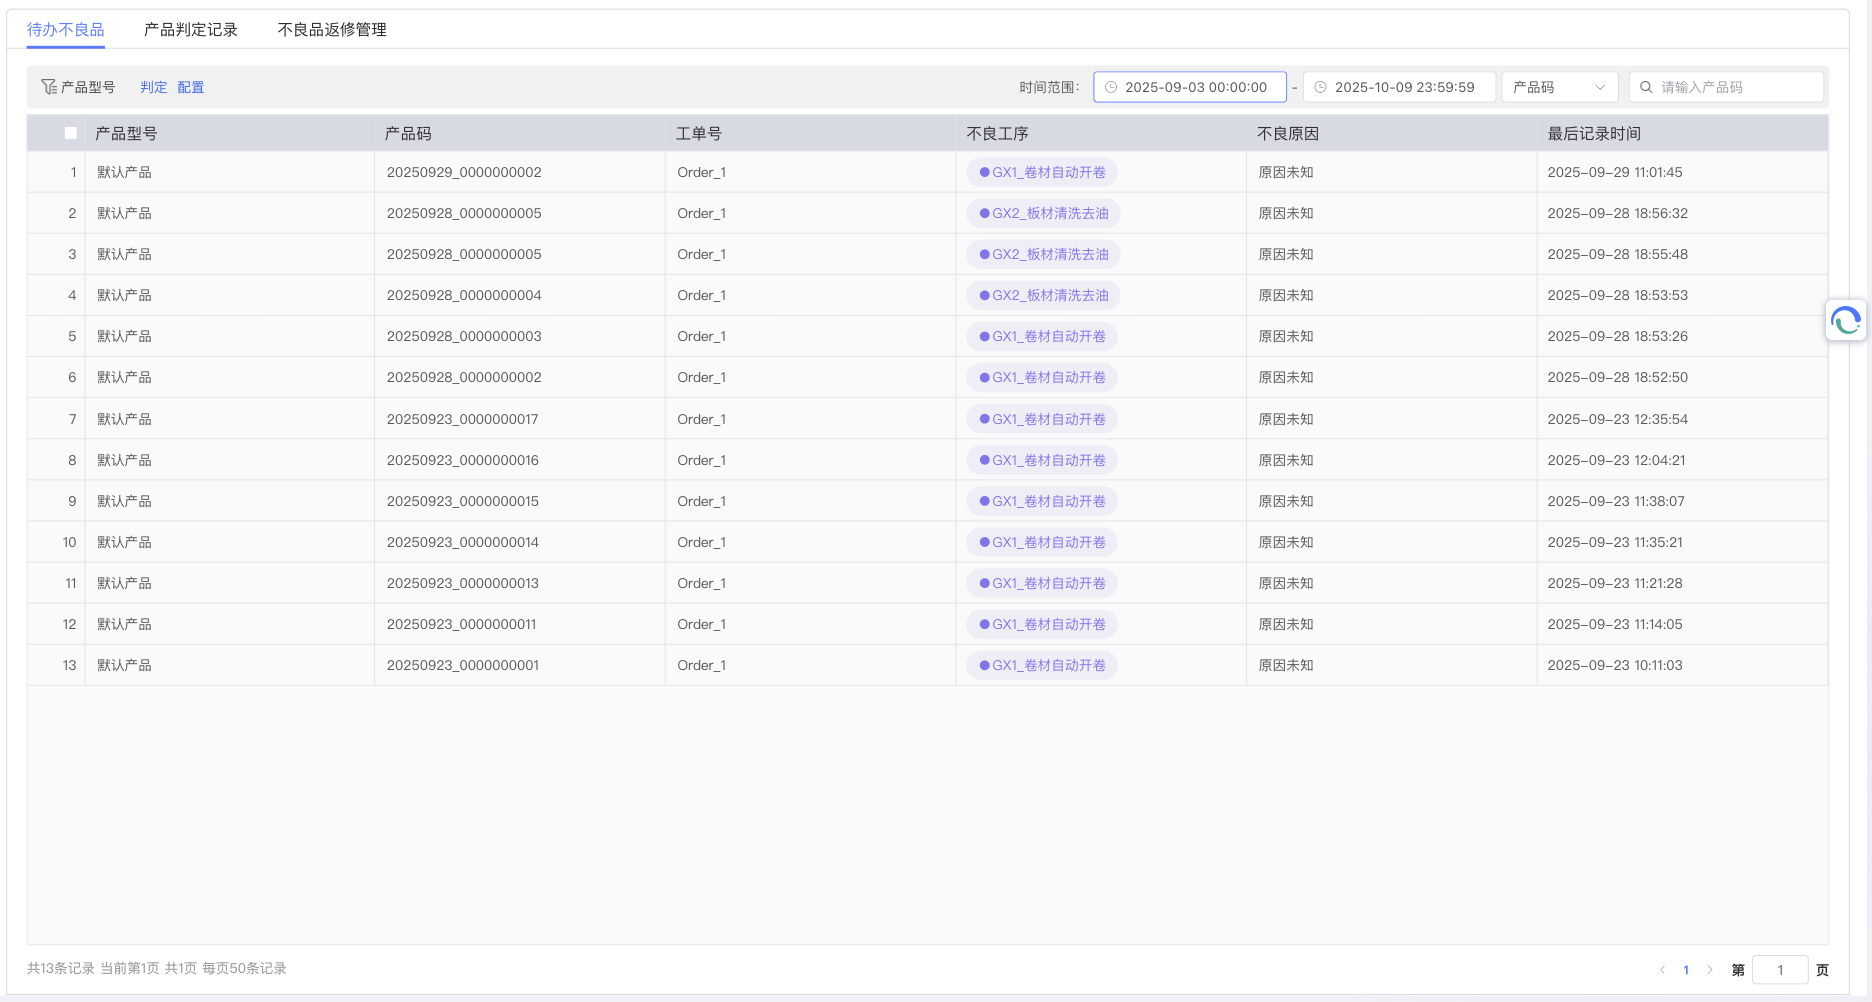Click the clock icon in end time field
Screen dimensions: 1872x1002
pyautogui.click(x=1320, y=87)
